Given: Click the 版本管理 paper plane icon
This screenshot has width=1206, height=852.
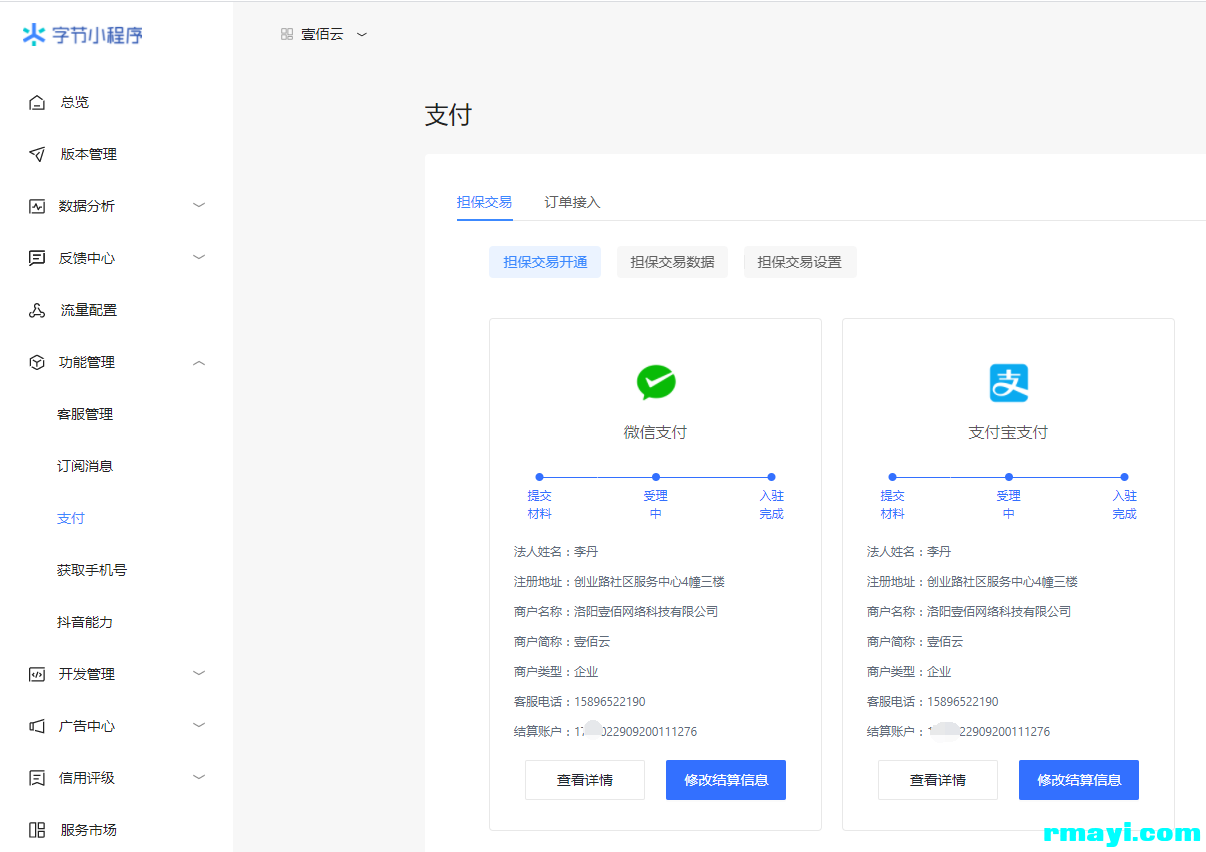Looking at the screenshot, I should [x=37, y=154].
